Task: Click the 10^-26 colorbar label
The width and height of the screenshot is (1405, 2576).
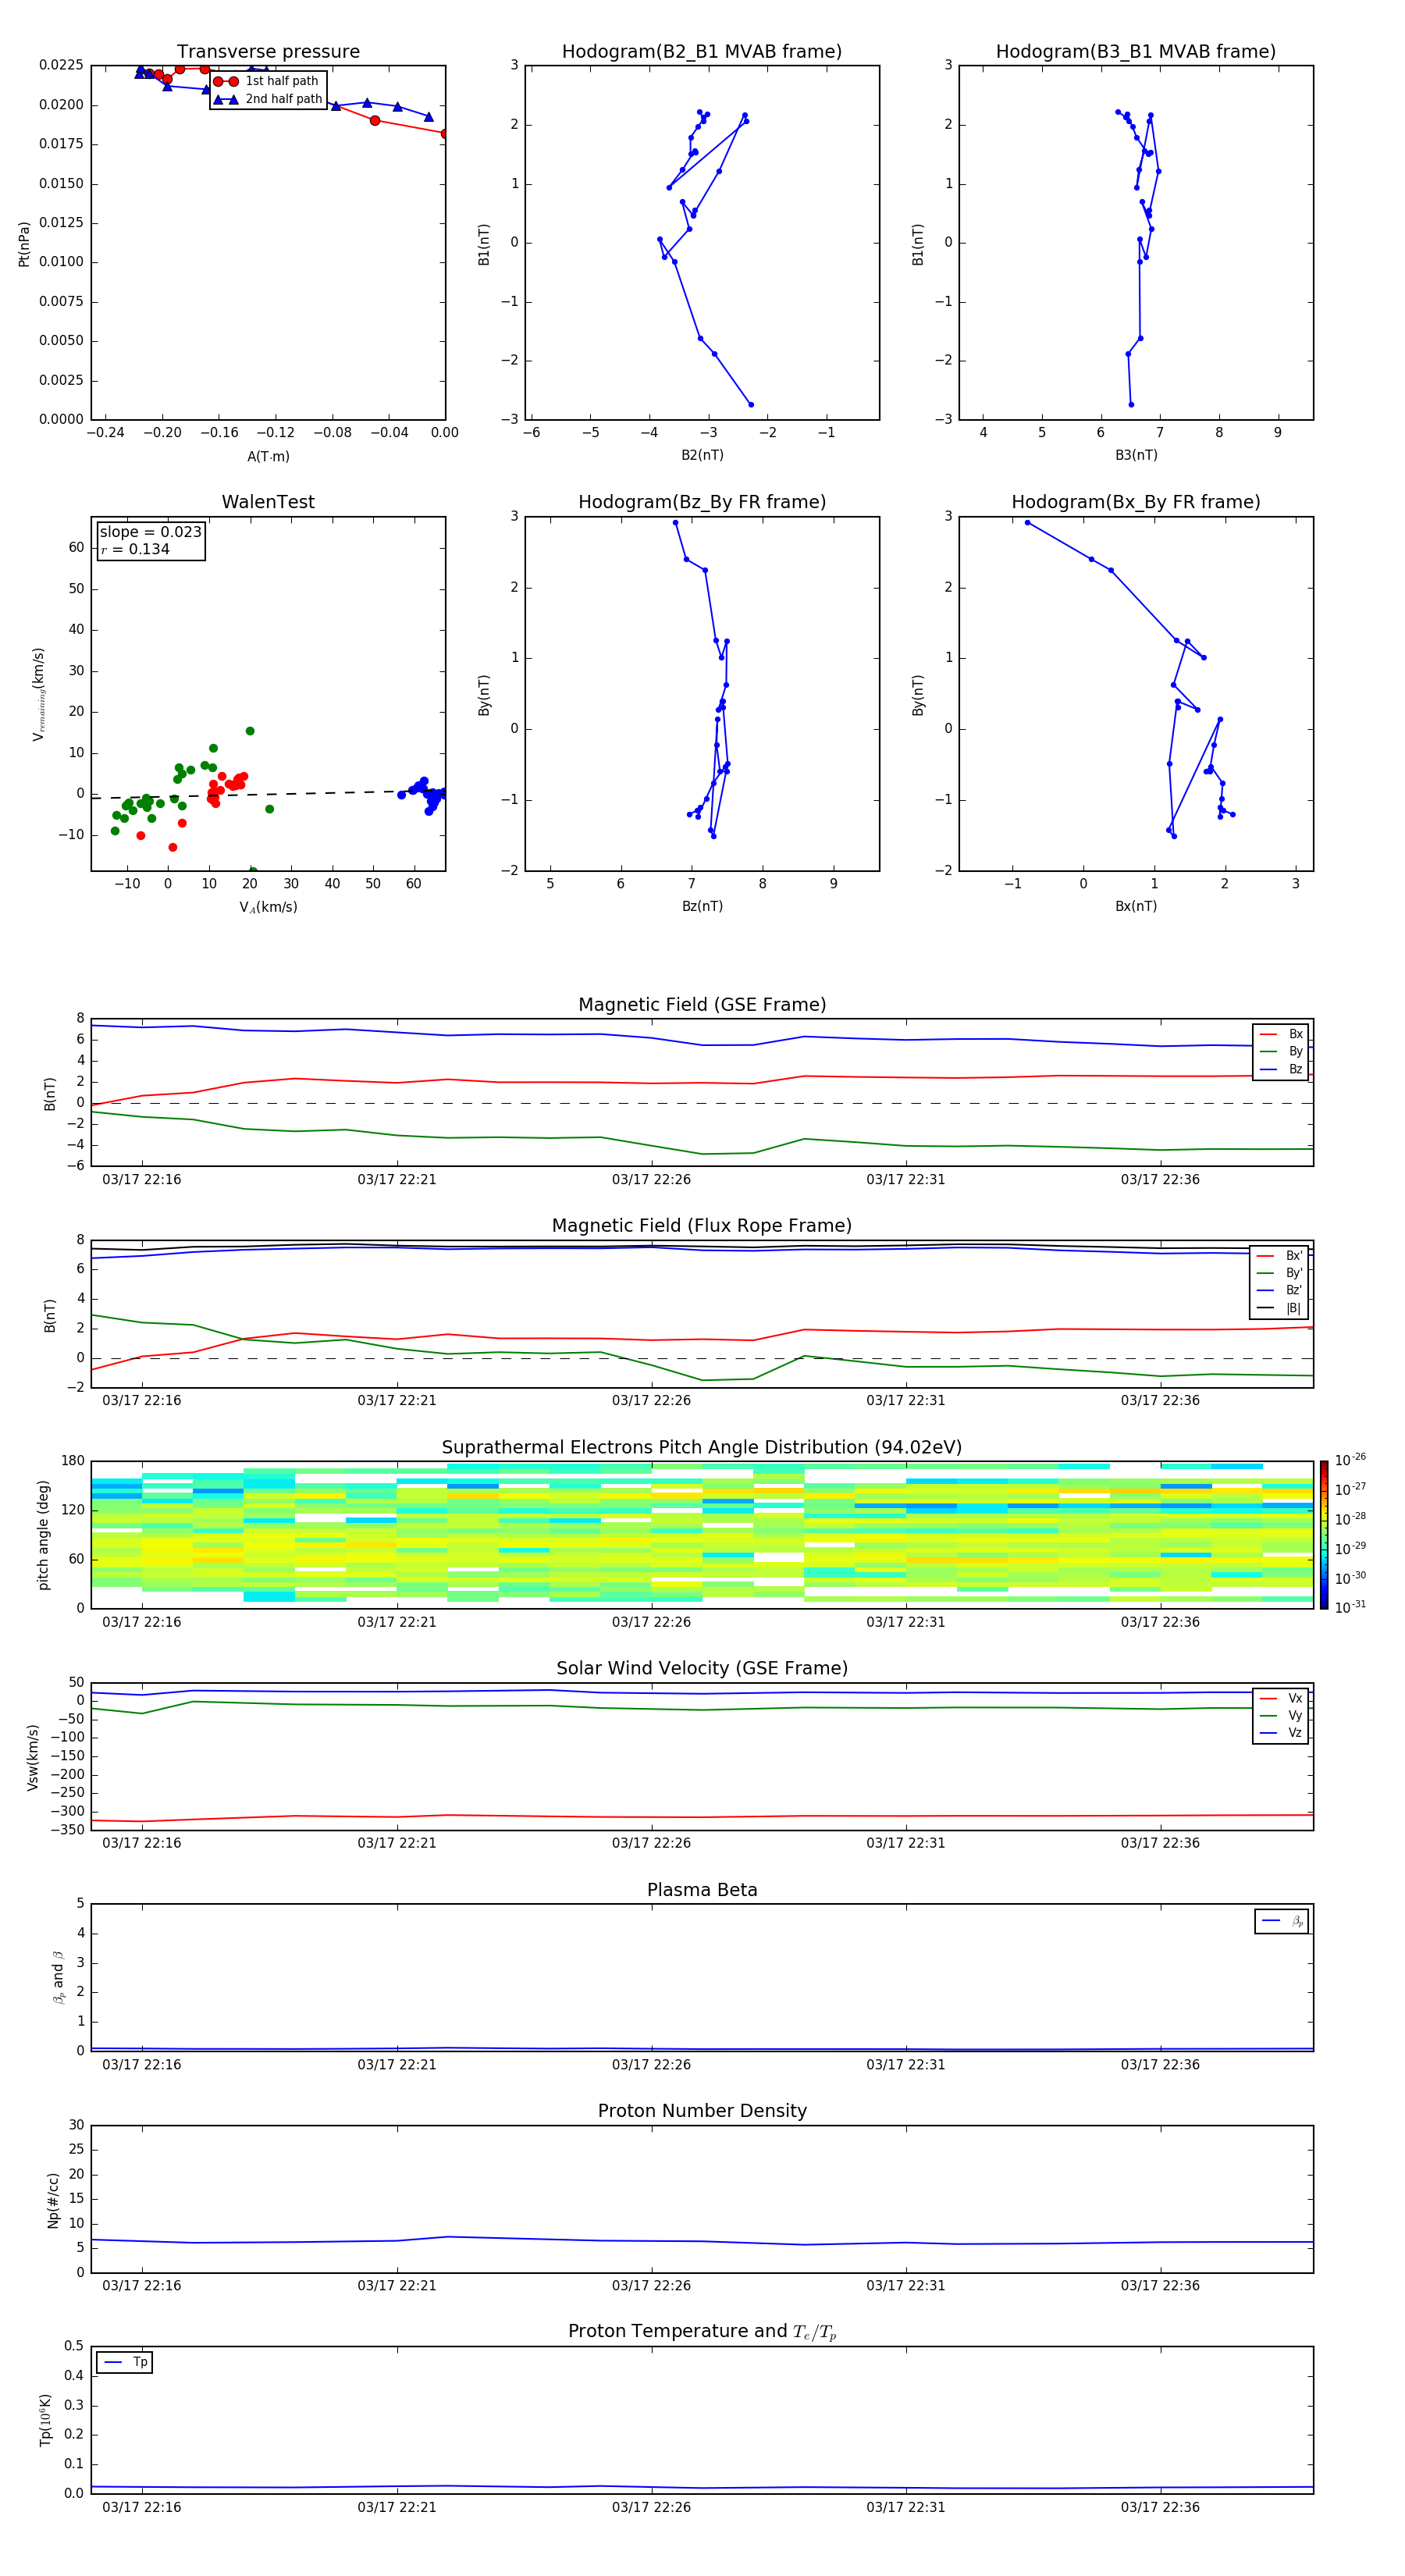Action: [x=1350, y=1460]
